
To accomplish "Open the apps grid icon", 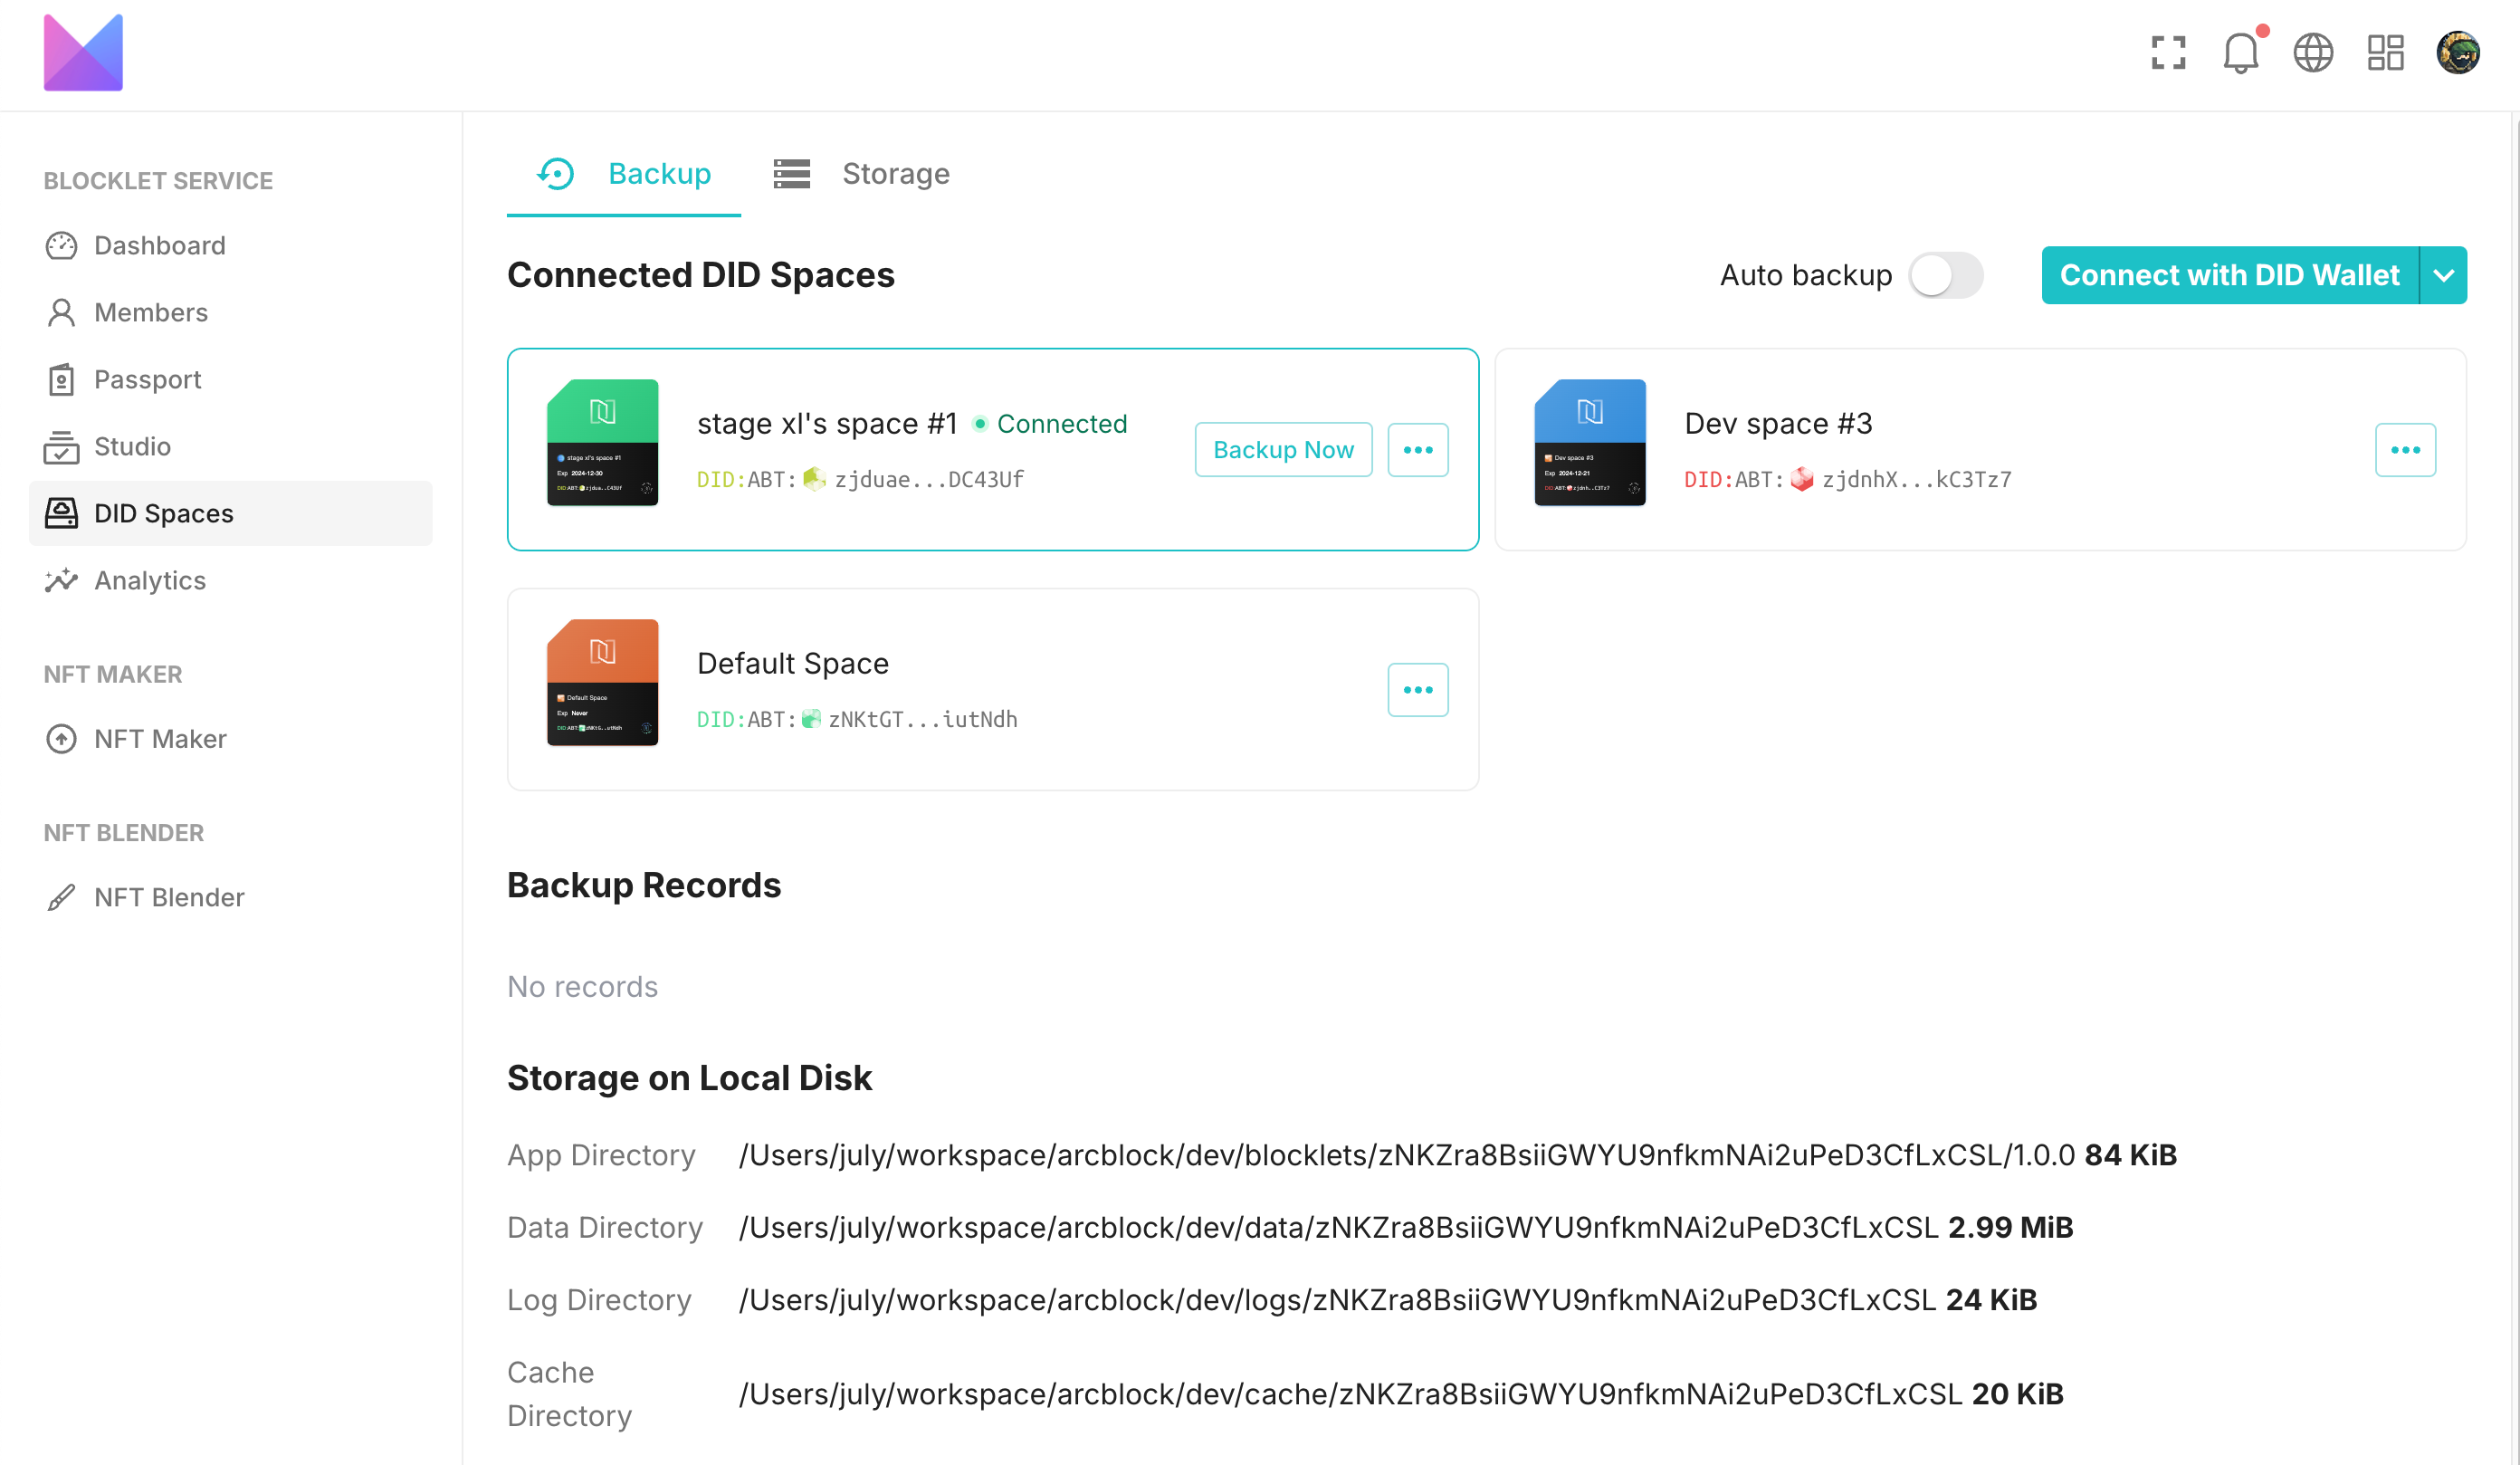I will 2385,53.
